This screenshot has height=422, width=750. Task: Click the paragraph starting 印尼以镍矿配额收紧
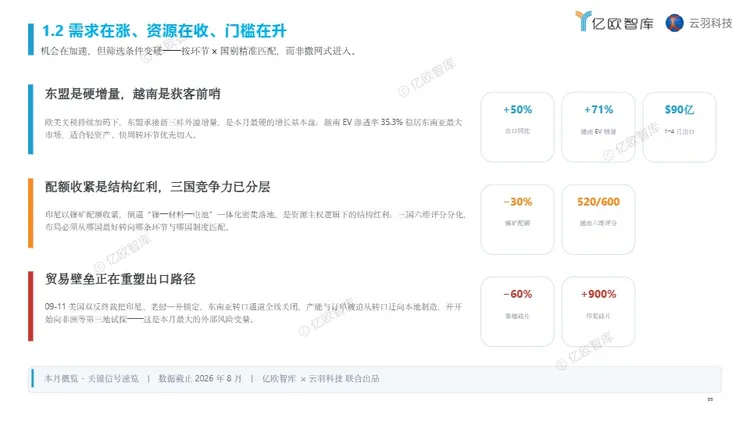[x=255, y=221]
